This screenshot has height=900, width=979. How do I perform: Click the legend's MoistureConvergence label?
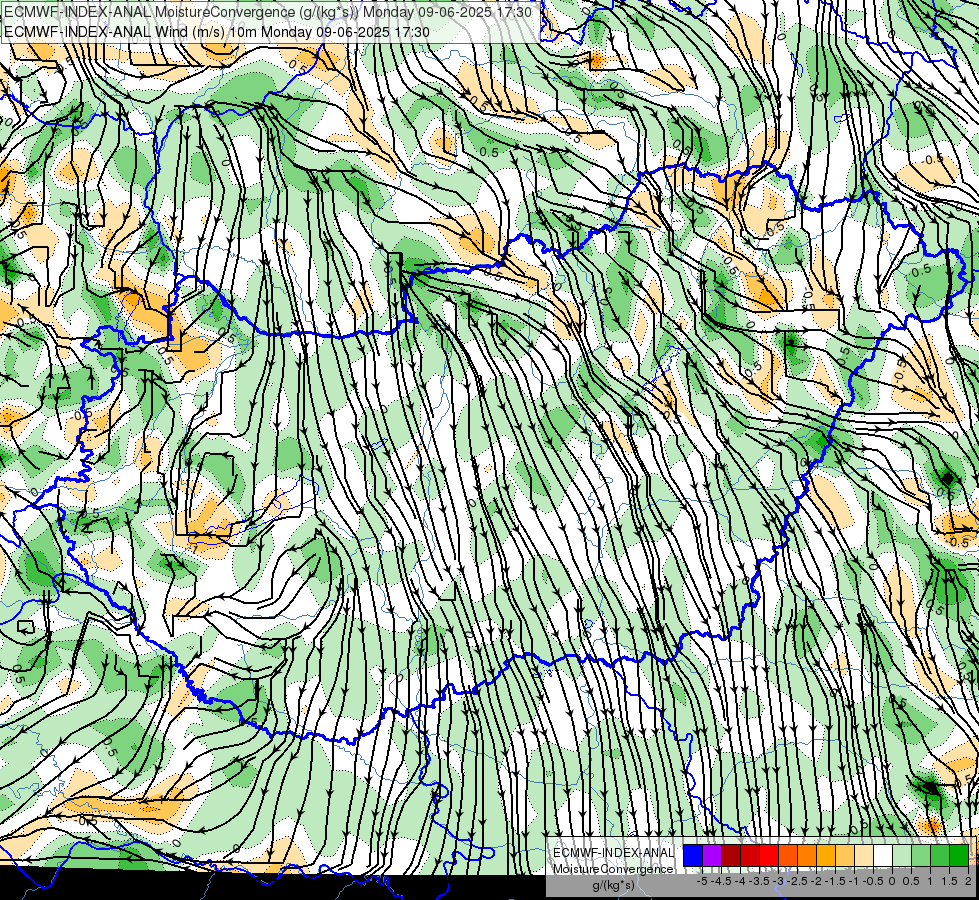coord(613,869)
